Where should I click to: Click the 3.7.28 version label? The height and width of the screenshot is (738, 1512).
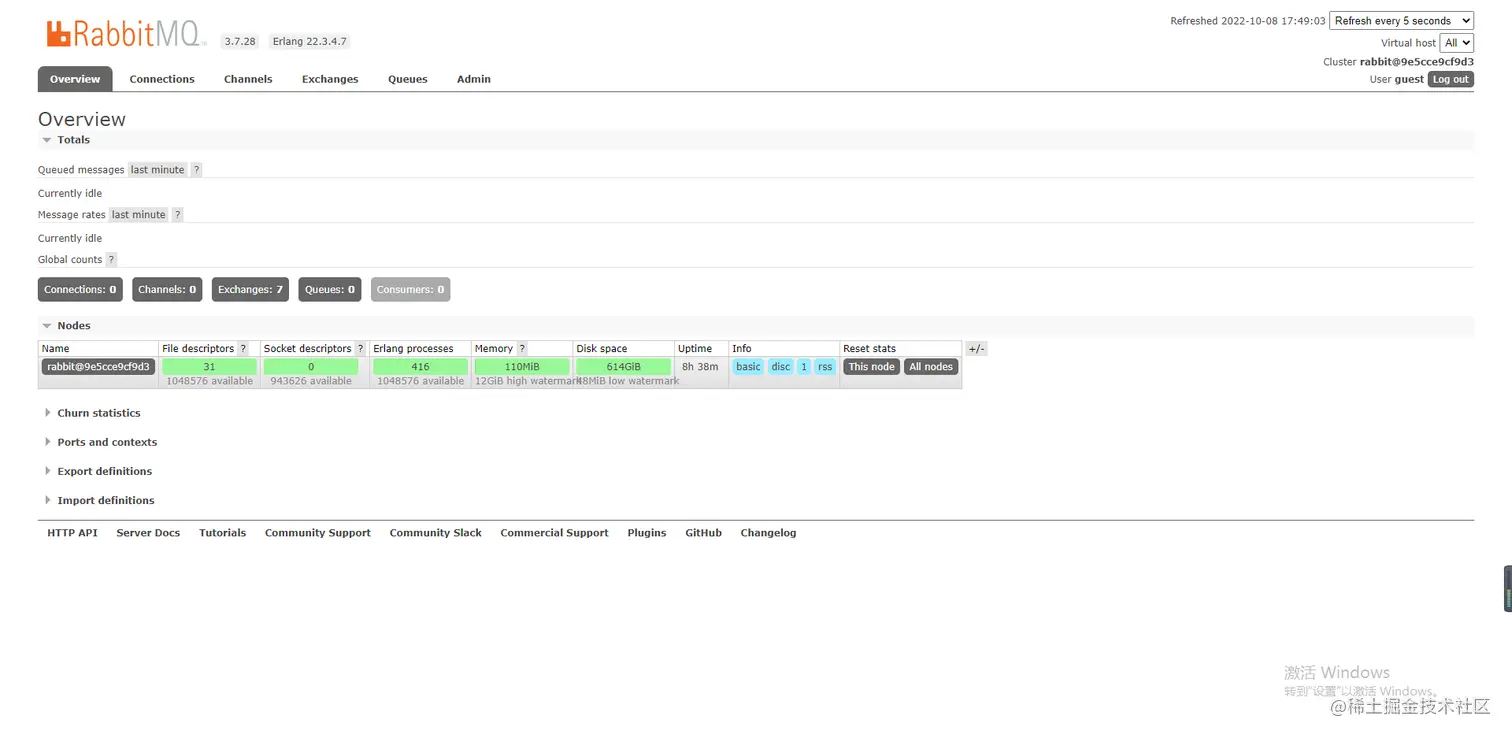point(240,42)
